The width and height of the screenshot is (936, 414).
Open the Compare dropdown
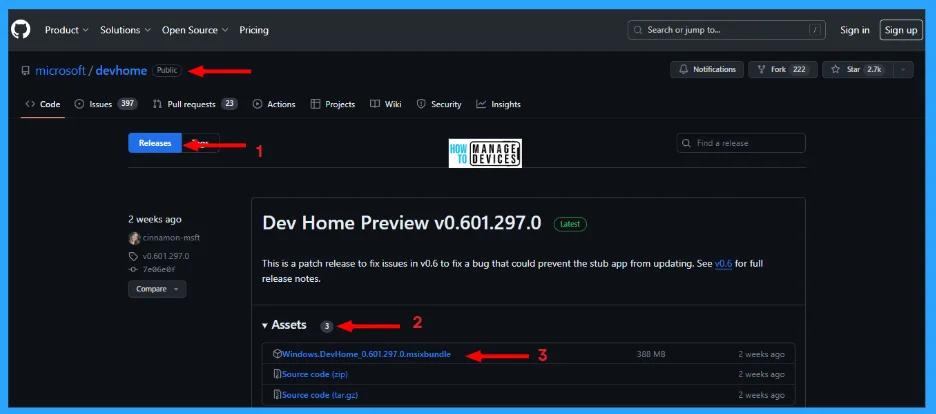click(x=157, y=289)
